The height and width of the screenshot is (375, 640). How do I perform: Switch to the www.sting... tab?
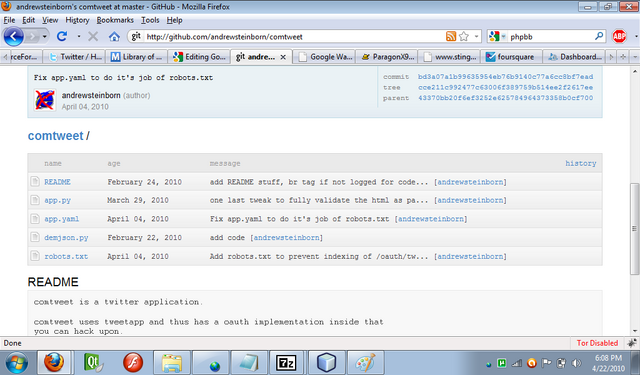(x=450, y=57)
